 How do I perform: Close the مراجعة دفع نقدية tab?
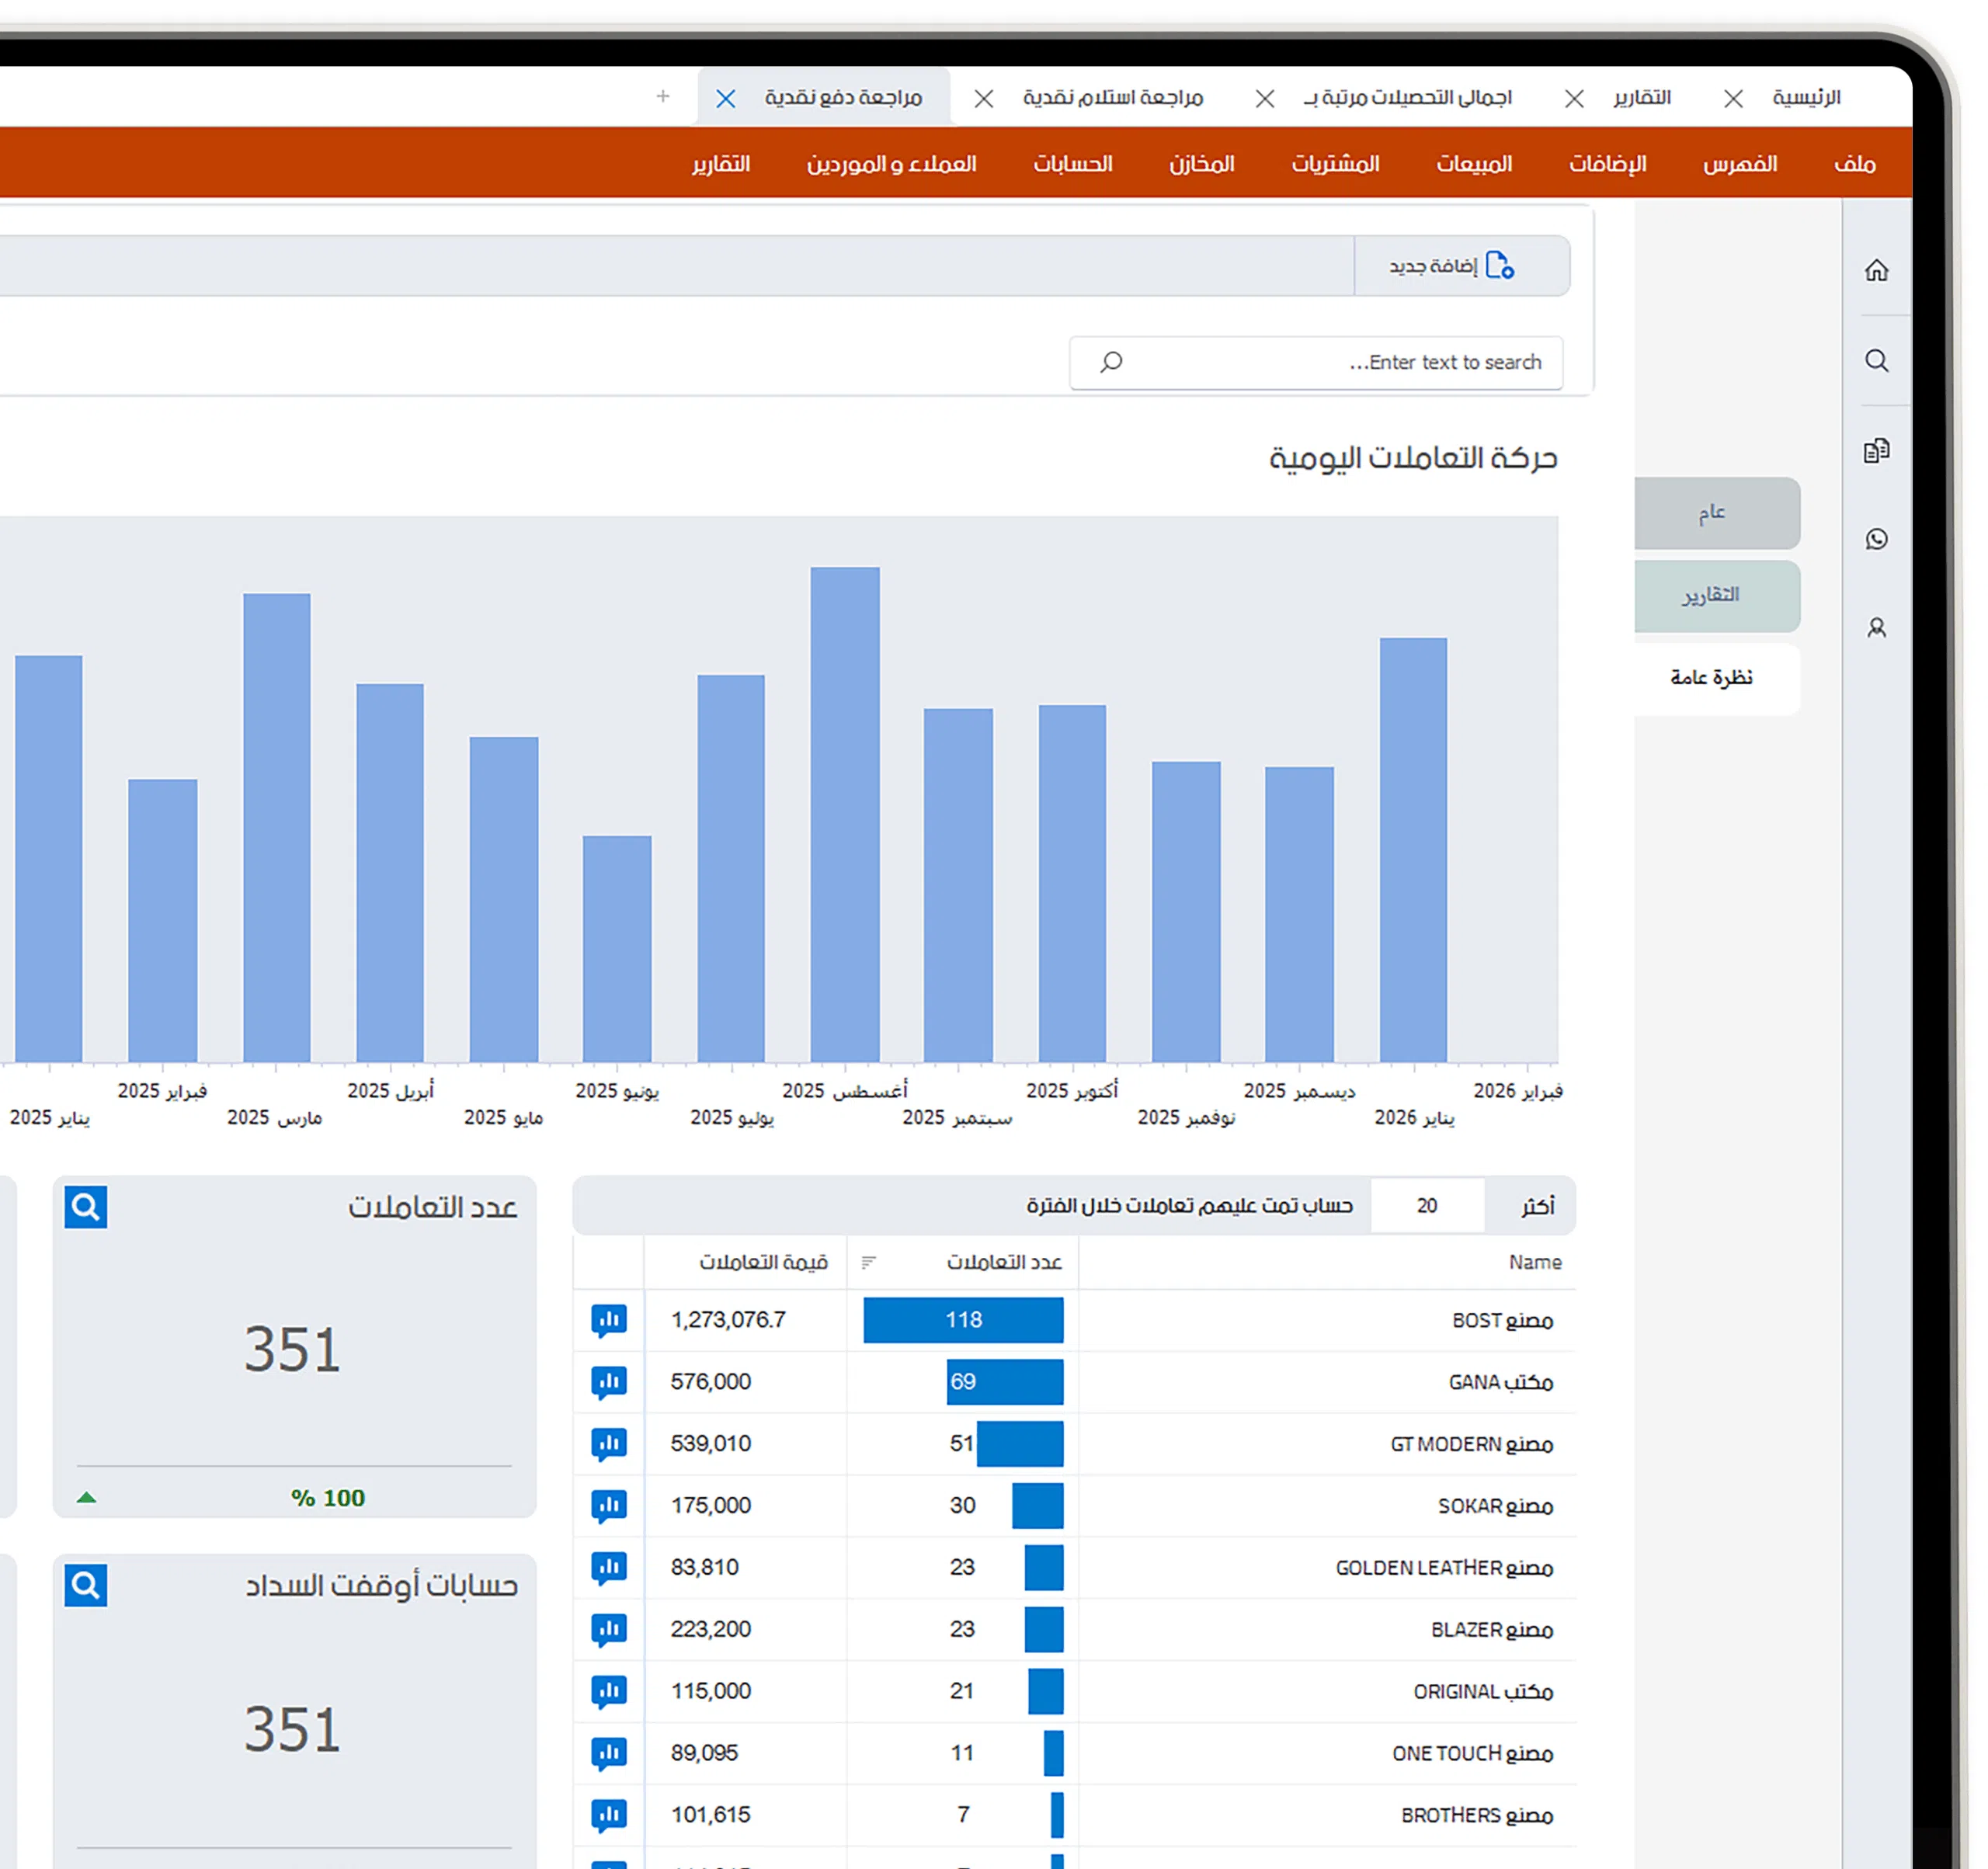click(x=726, y=98)
